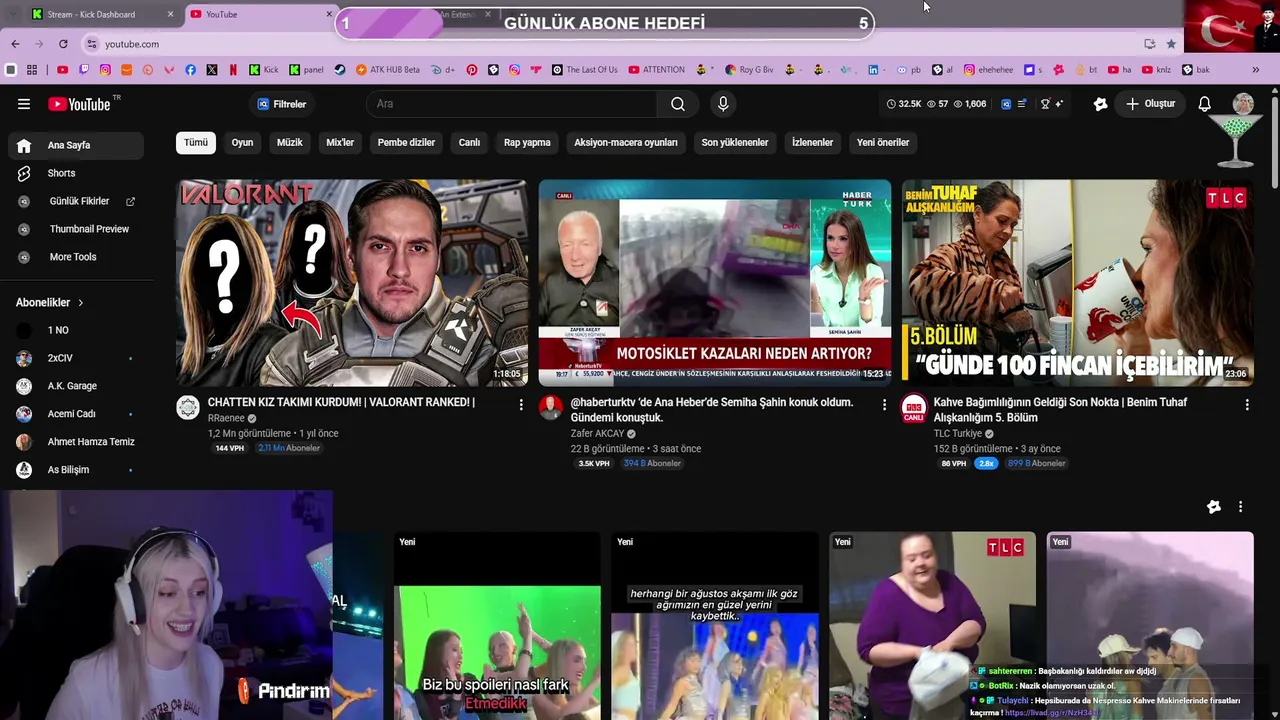Open the Instagram bookmark beside Twitch
The width and height of the screenshot is (1280, 720).
coord(105,70)
